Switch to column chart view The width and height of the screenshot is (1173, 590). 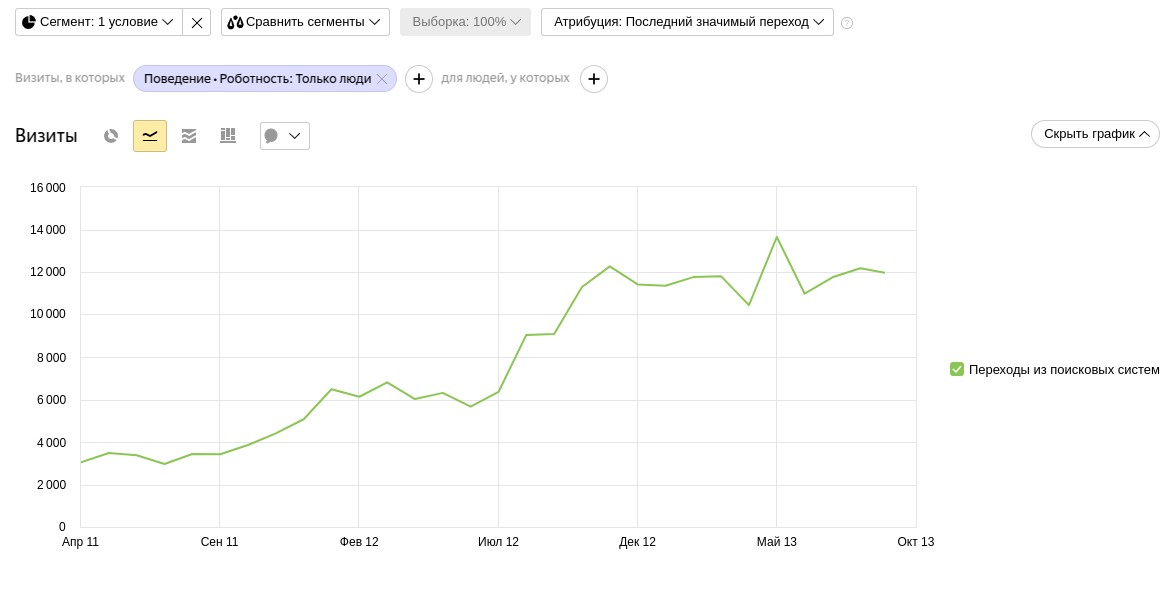(x=228, y=136)
